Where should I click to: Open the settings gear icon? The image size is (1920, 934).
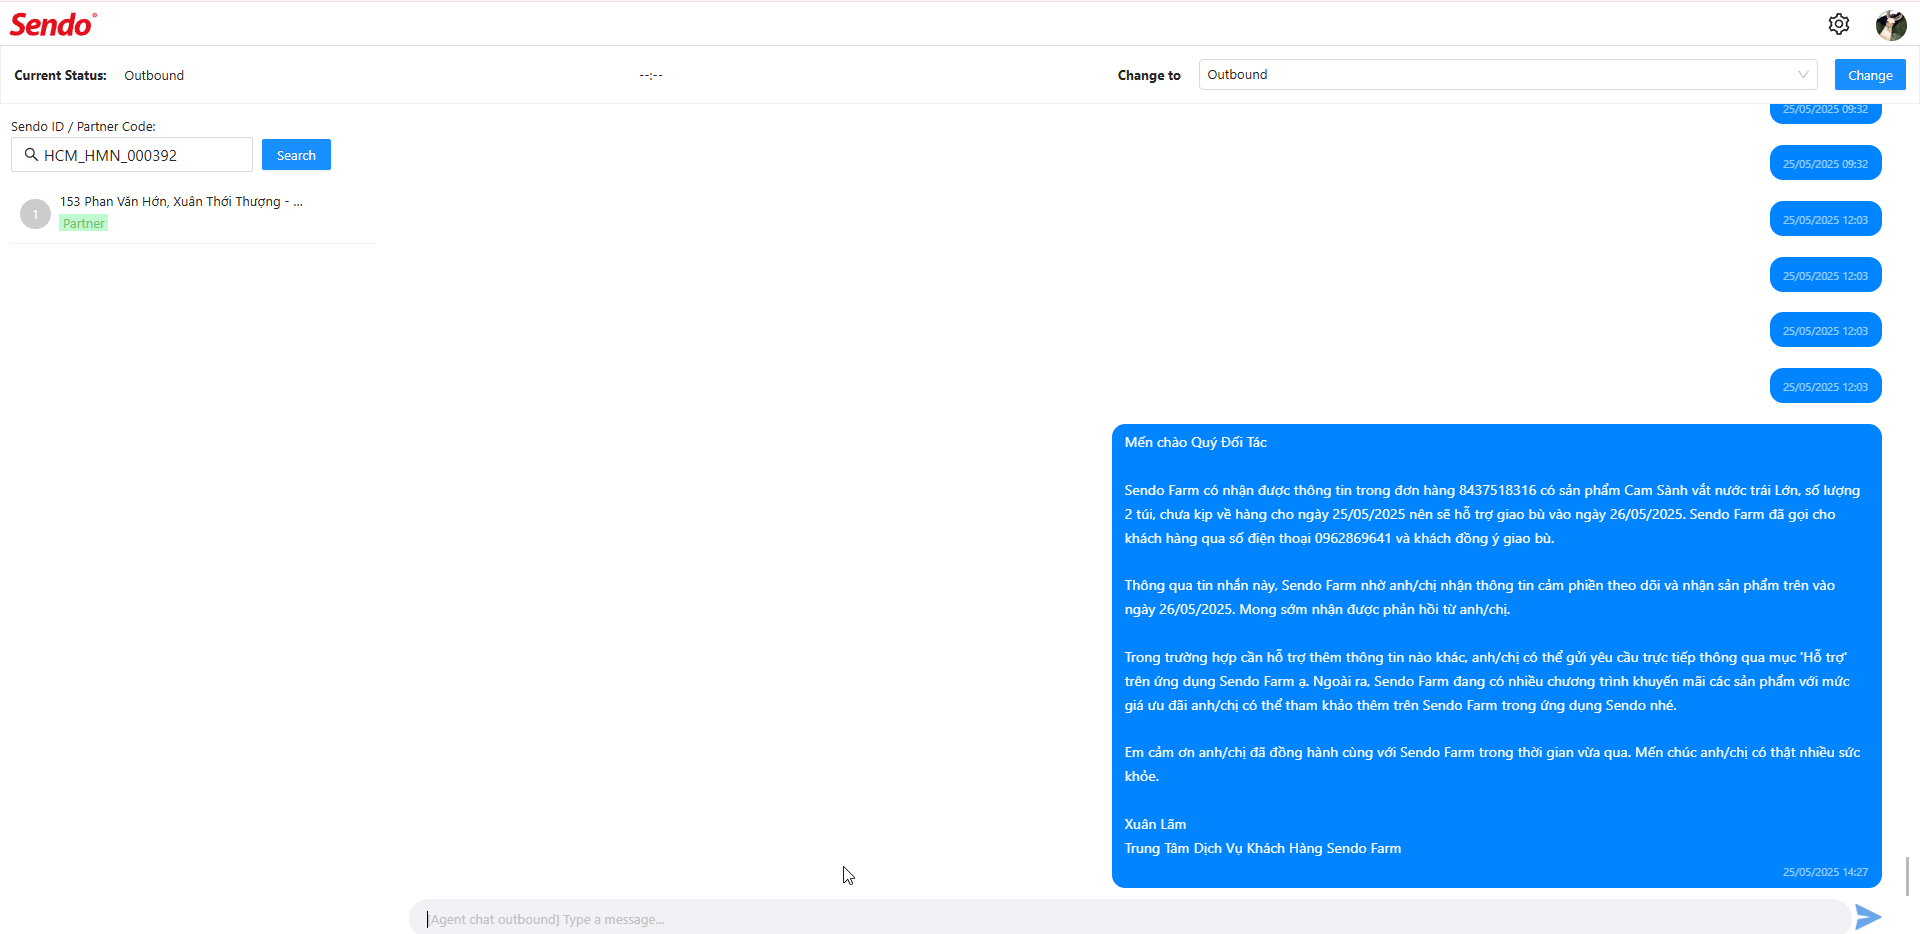[x=1838, y=24]
